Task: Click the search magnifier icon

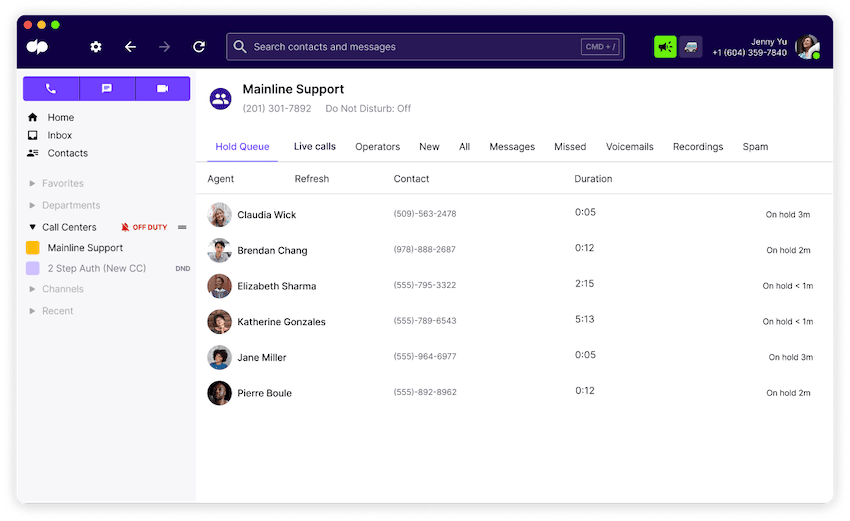Action: (240, 47)
